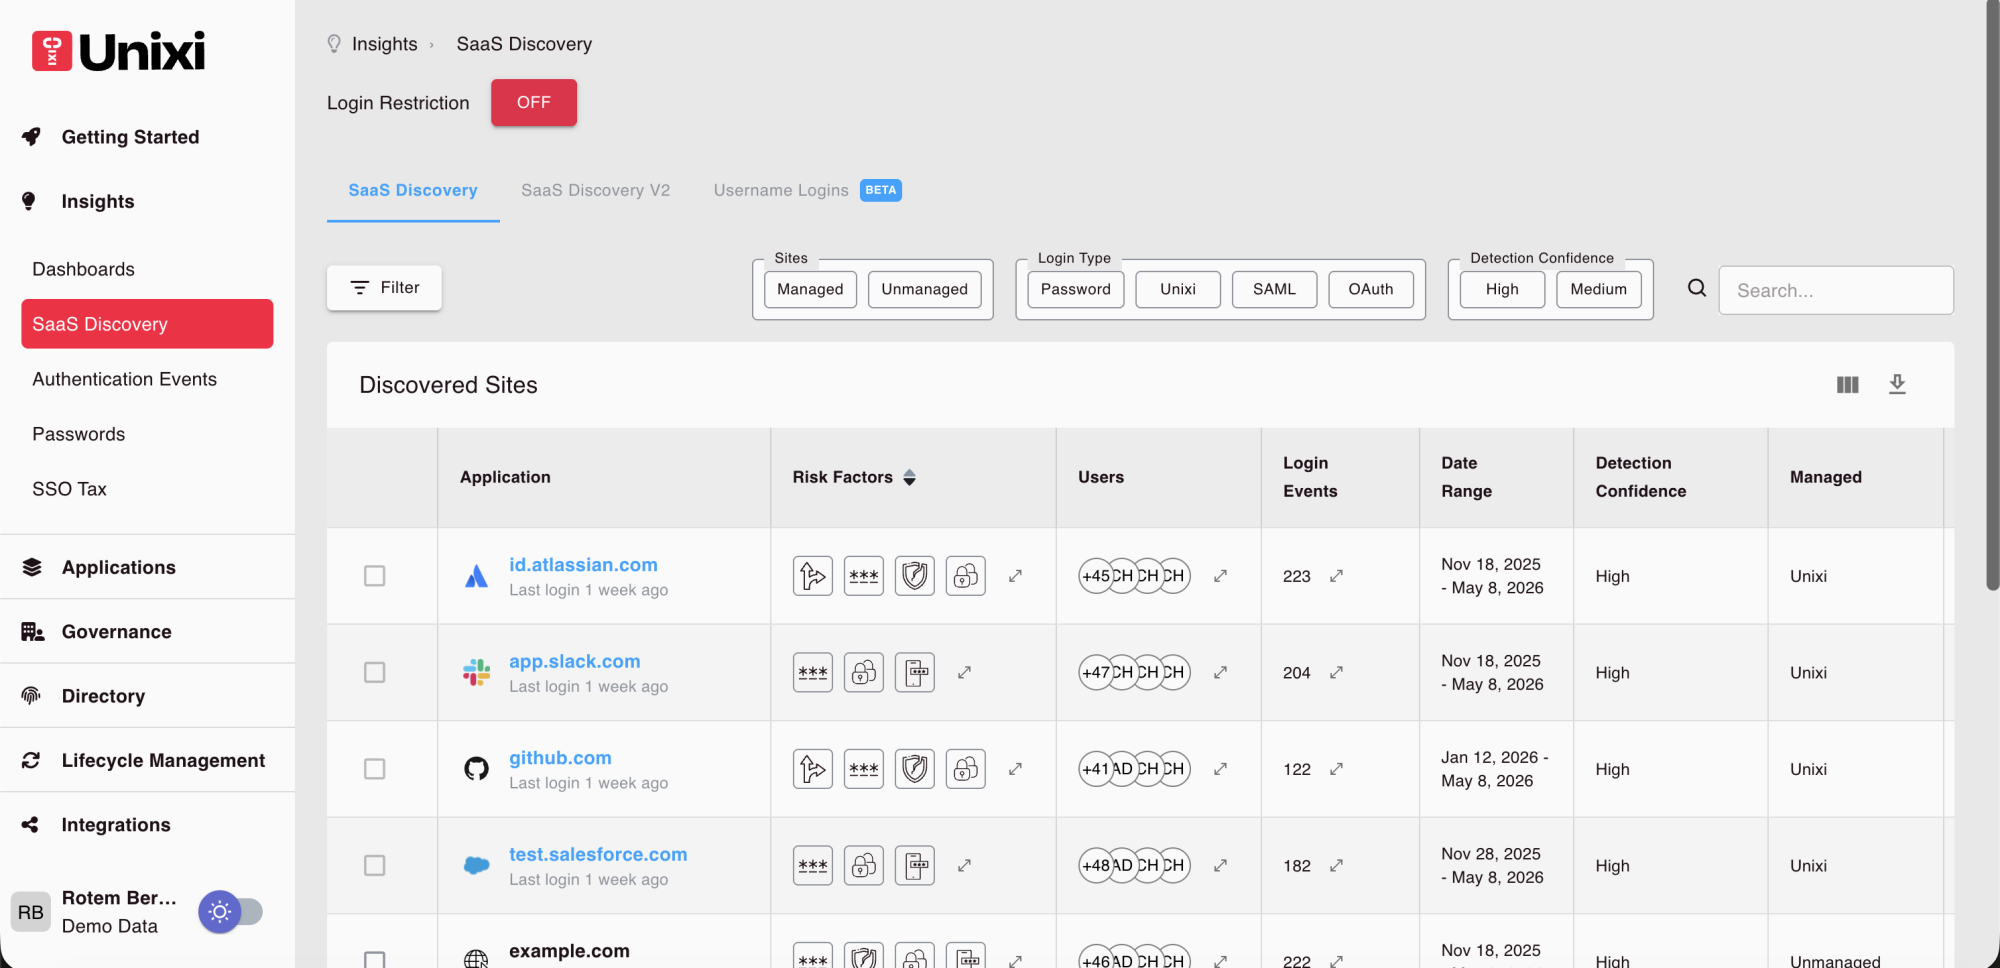
Task: Click the Applications stack icon
Action: click(32, 567)
